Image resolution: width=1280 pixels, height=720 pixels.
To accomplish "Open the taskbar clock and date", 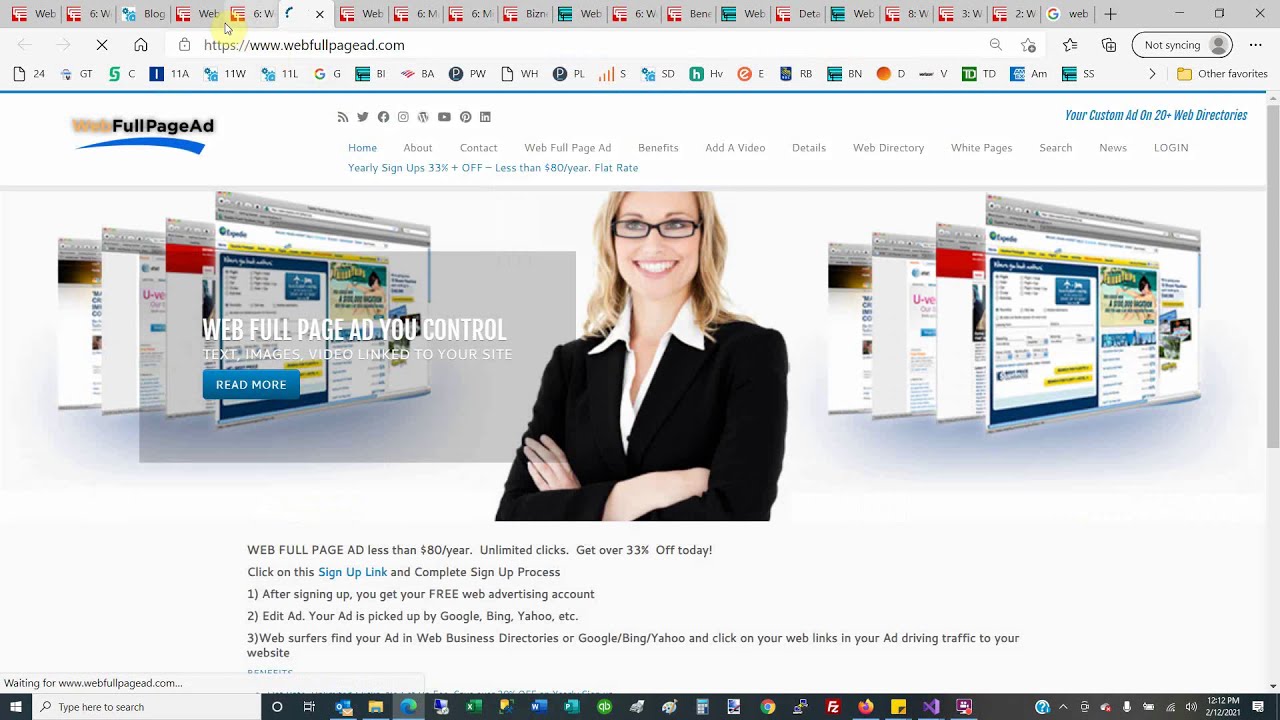I will [1224, 707].
